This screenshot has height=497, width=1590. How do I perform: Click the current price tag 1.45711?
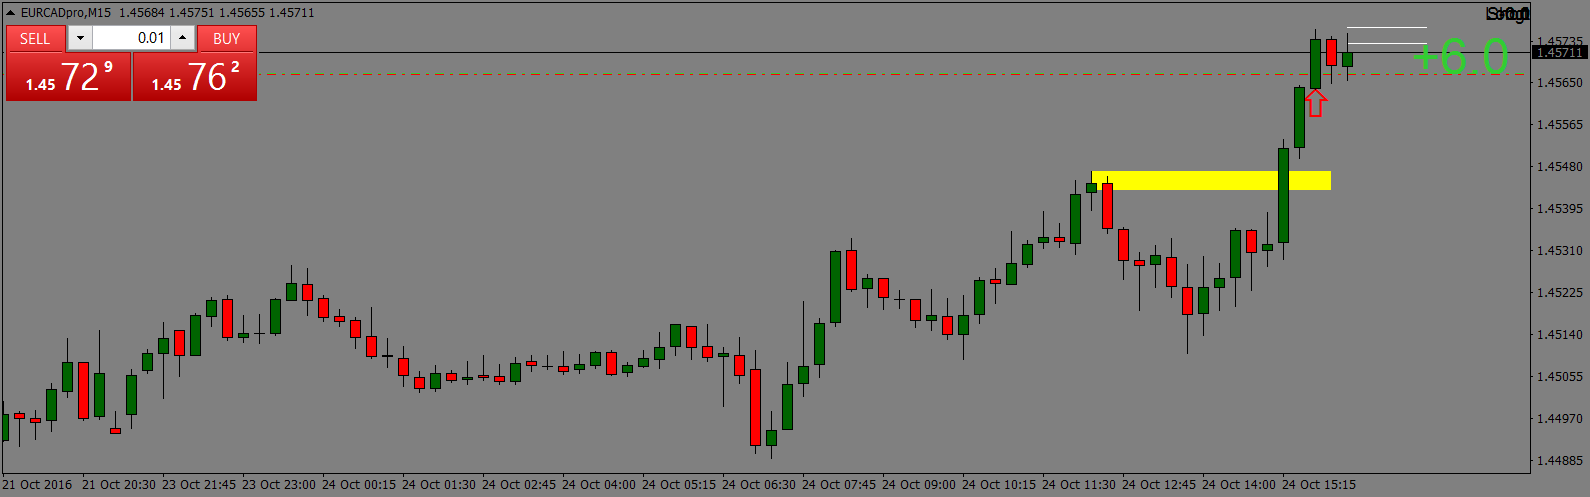1560,52
